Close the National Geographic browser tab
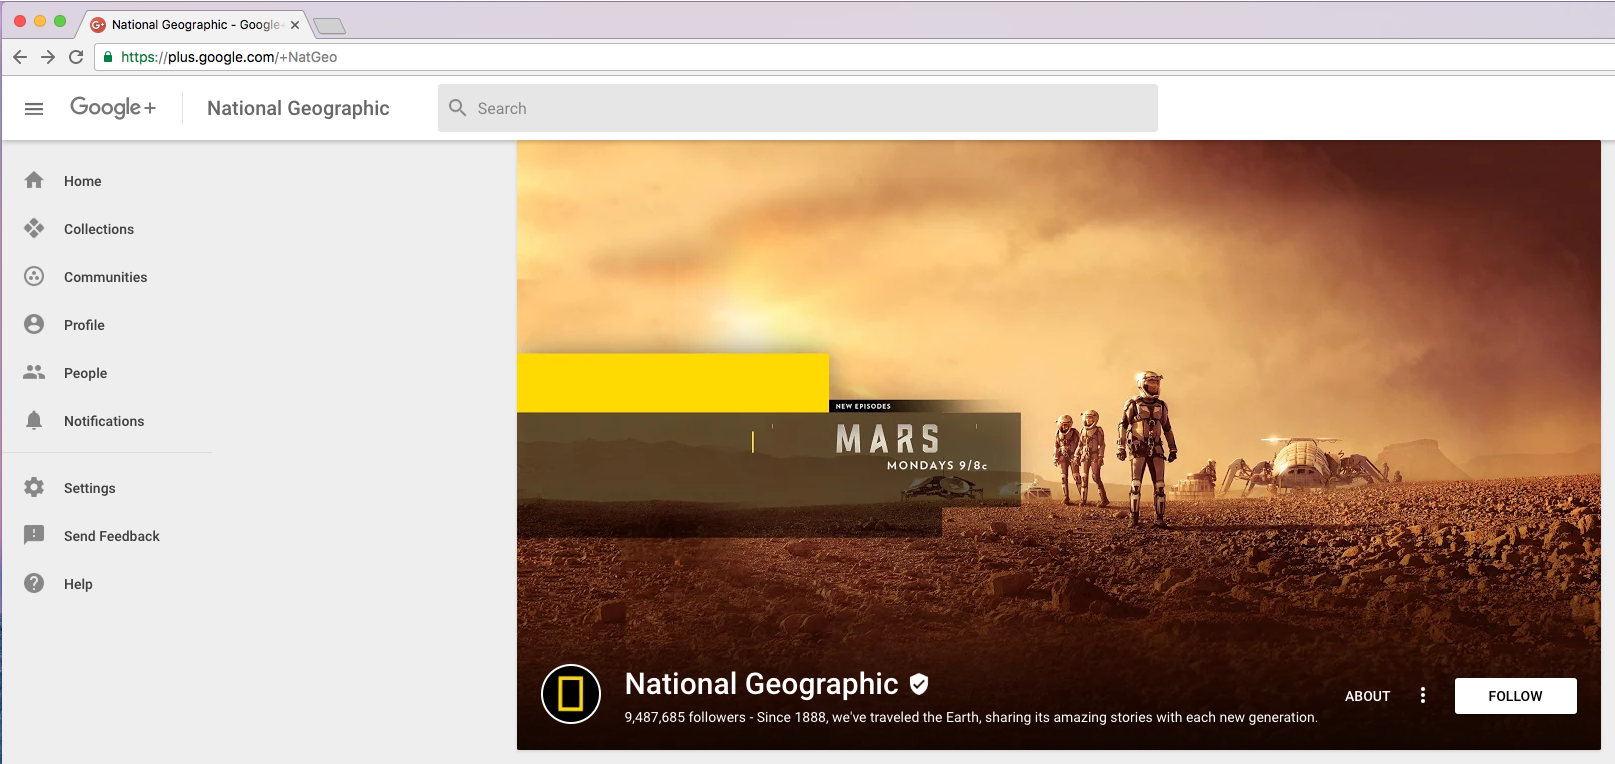 pyautogui.click(x=295, y=25)
